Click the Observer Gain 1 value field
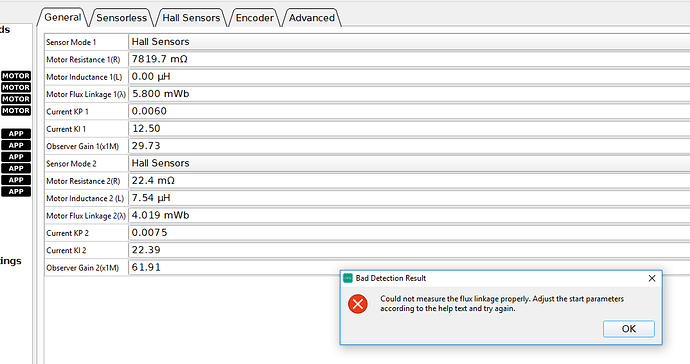This screenshot has width=690, height=364. [x=409, y=146]
